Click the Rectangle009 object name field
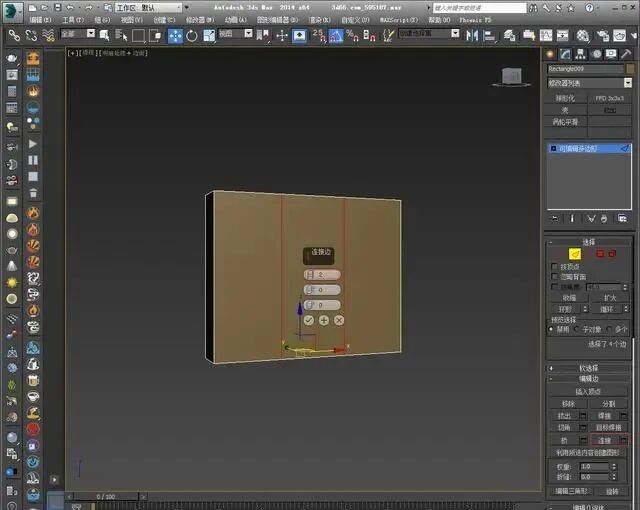640x510 pixels. click(585, 69)
